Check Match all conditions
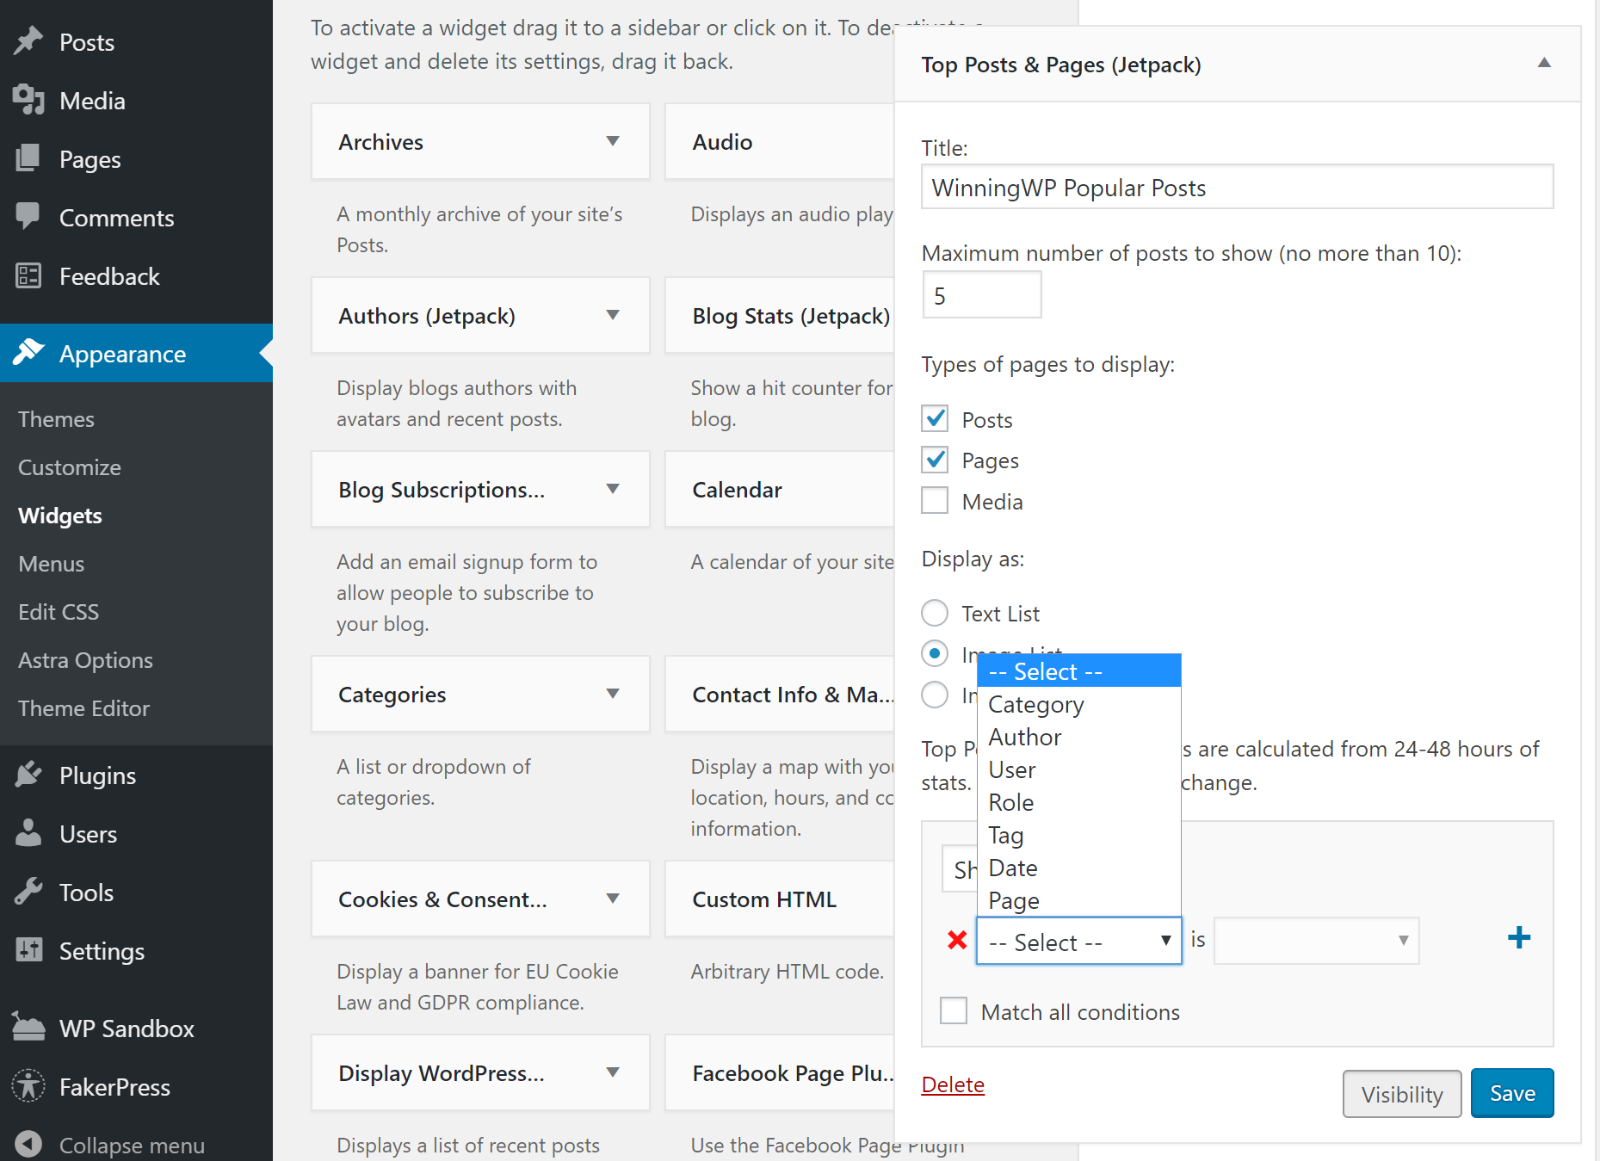The width and height of the screenshot is (1600, 1161). coord(954,1010)
